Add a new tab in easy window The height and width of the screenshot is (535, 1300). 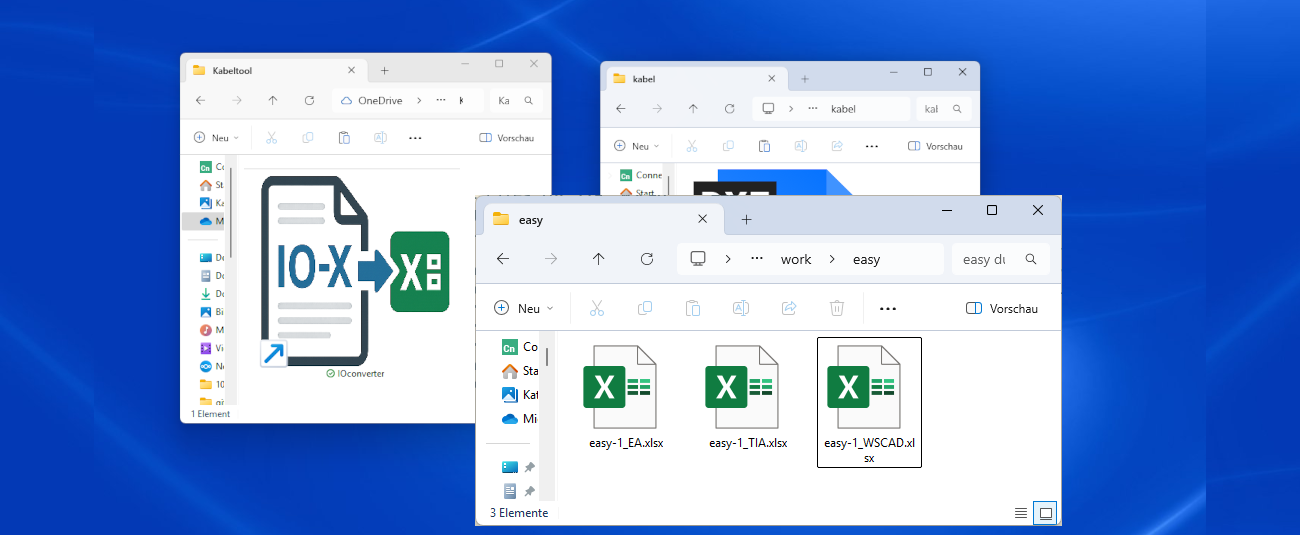(x=746, y=220)
